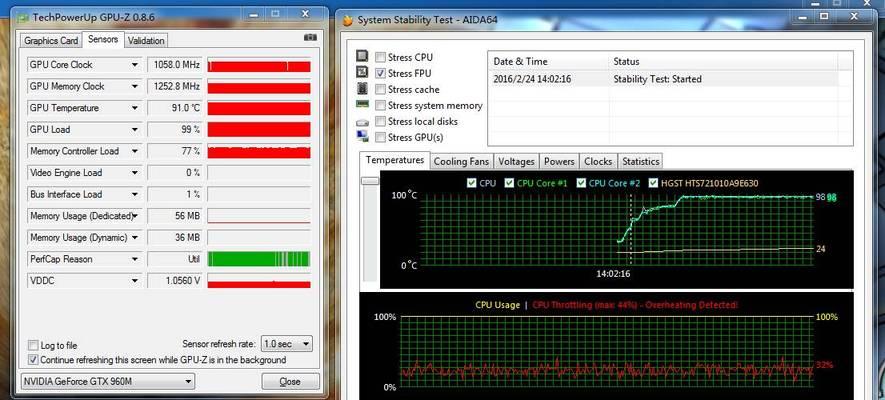Toggle the CPU Core #1 legend checkbox

pyautogui.click(x=509, y=183)
